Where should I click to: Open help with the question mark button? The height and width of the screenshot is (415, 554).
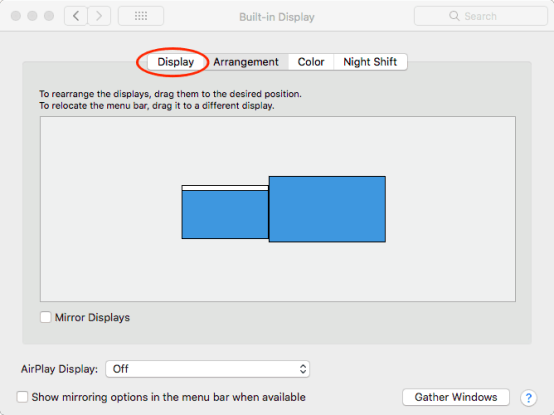pos(529,398)
